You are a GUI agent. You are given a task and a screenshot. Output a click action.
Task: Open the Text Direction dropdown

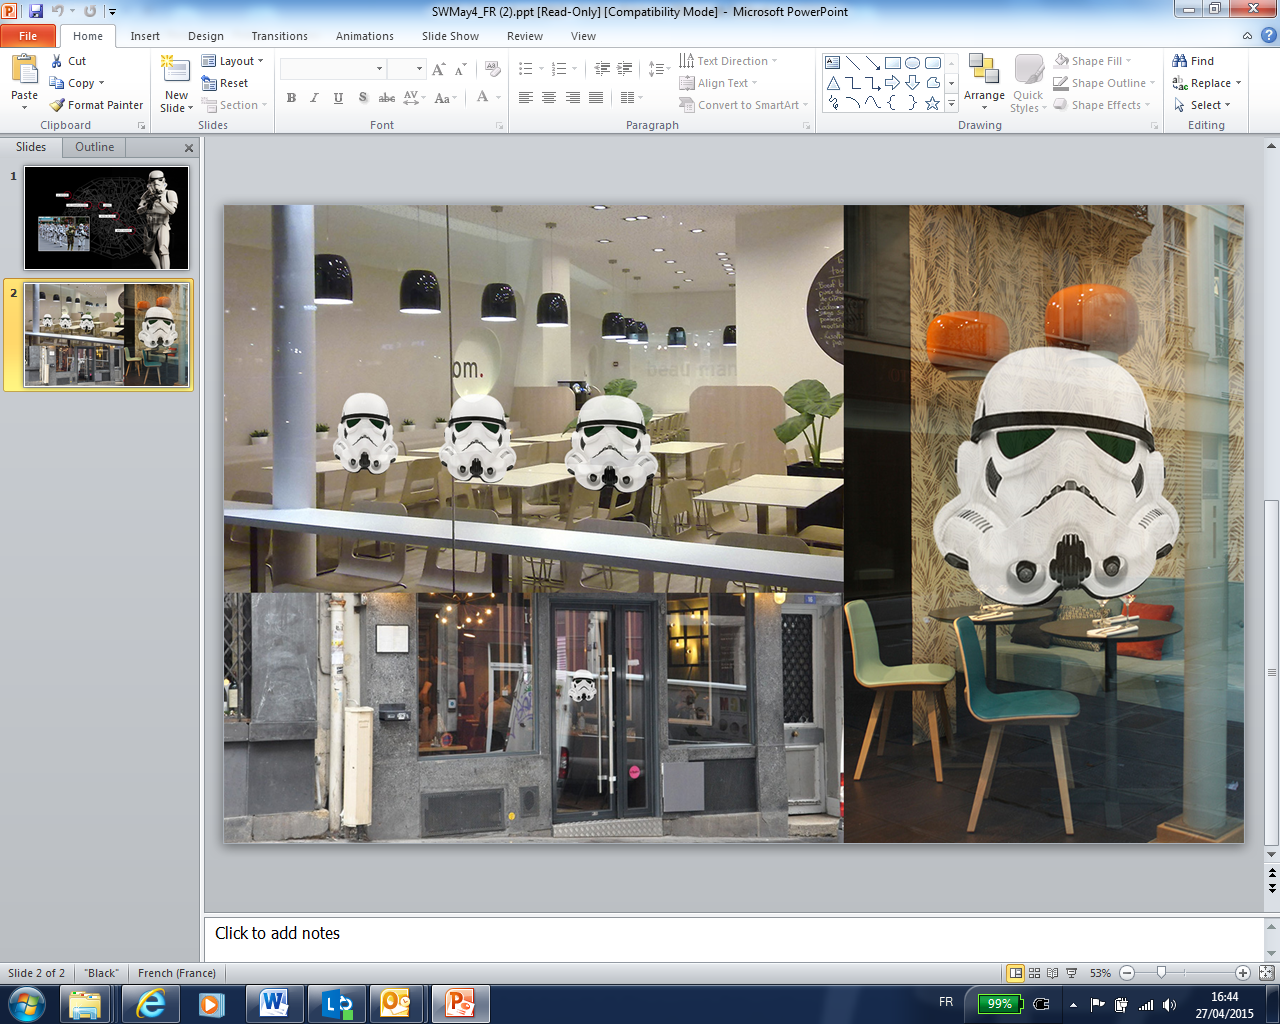[x=728, y=61]
